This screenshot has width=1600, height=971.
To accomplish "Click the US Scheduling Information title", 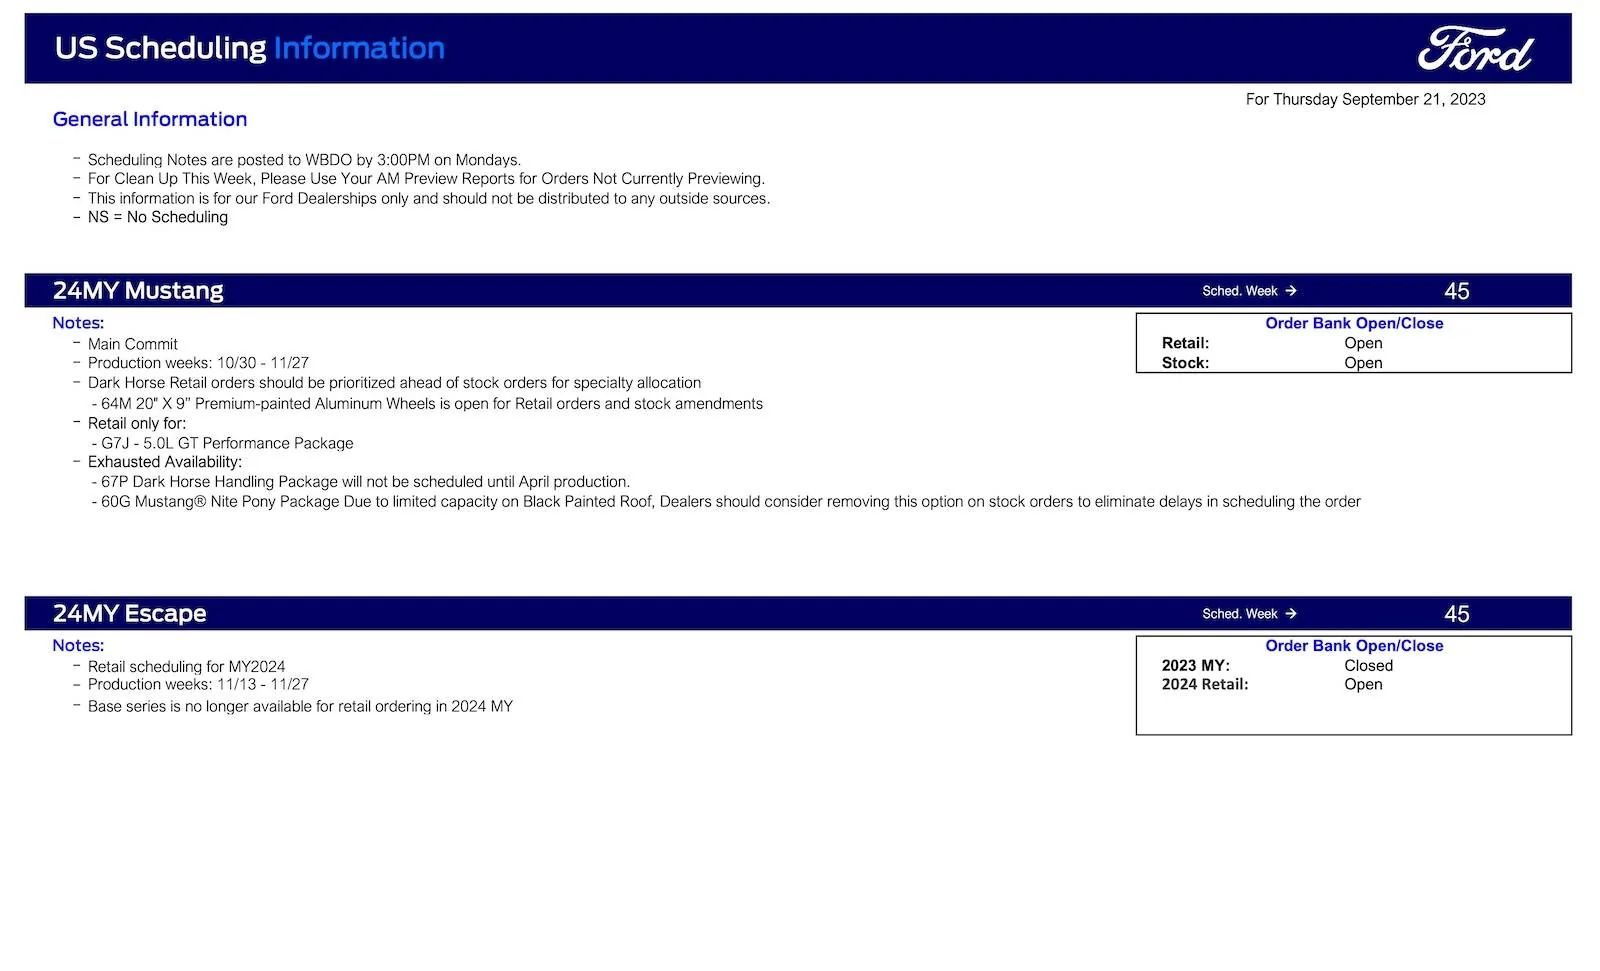I will coord(250,48).
